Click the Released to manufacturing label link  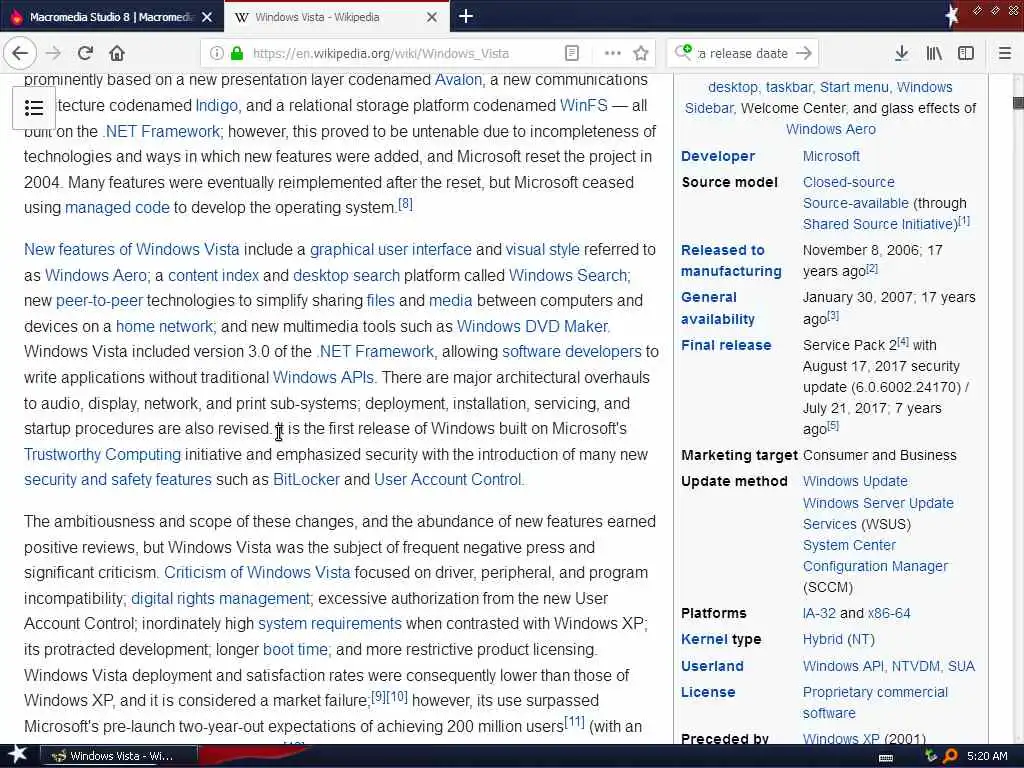[x=731, y=261]
